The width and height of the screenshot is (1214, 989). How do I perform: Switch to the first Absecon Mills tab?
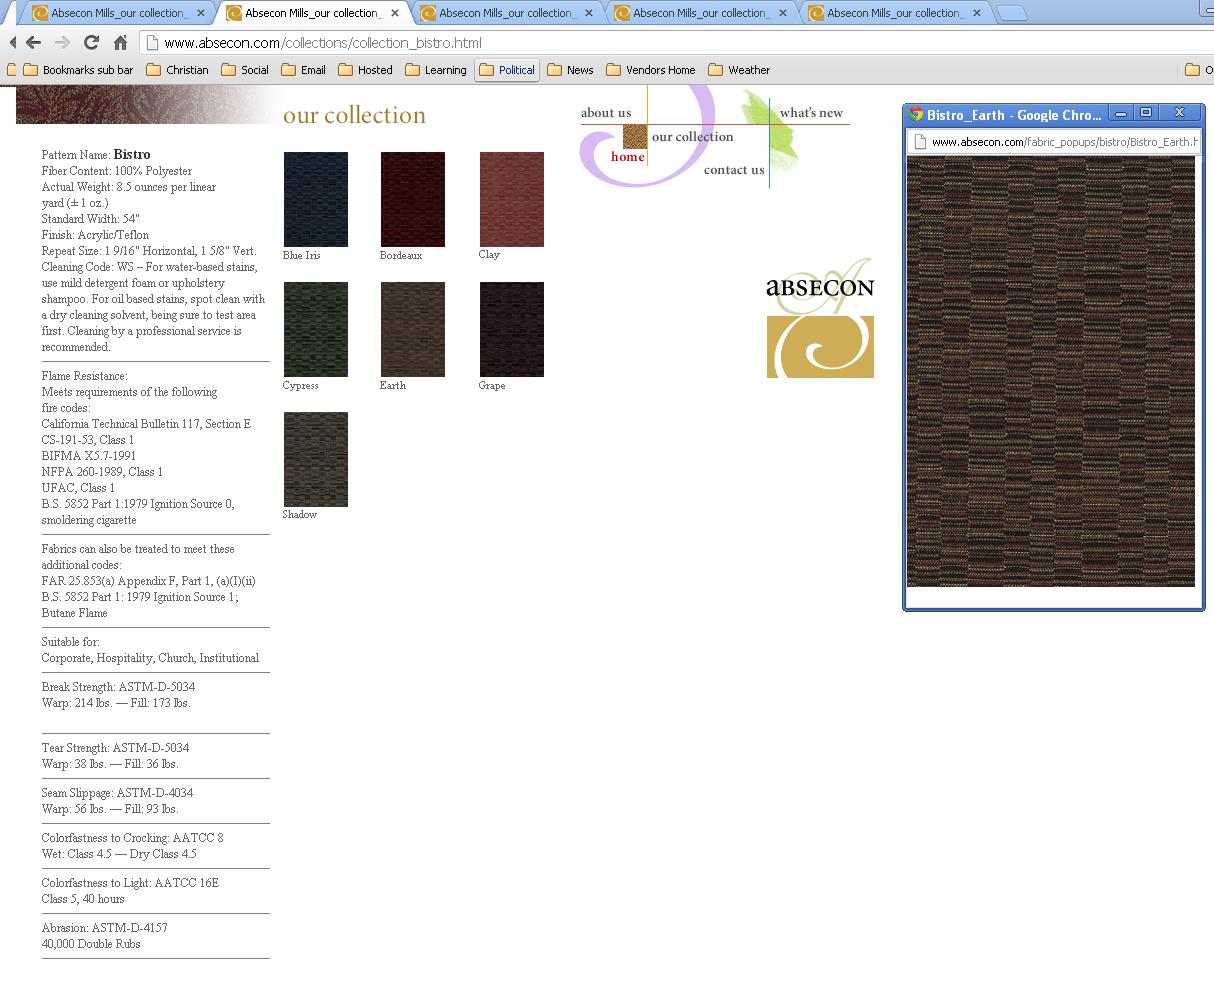pyautogui.click(x=117, y=13)
